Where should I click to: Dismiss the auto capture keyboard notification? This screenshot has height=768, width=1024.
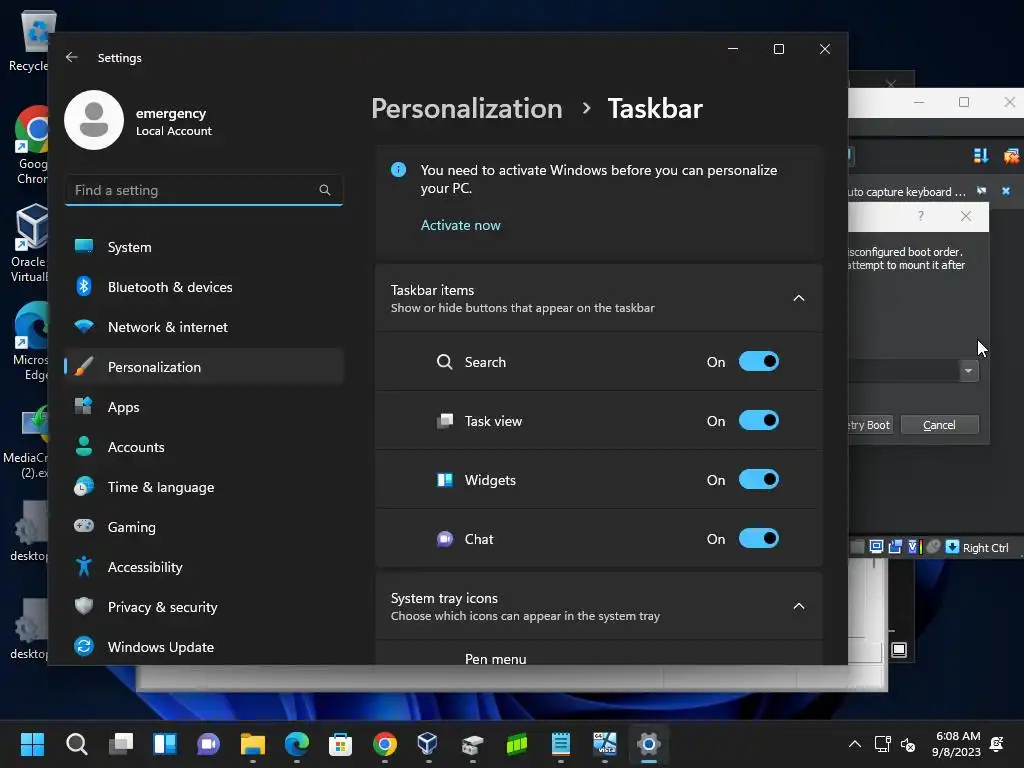[1006, 191]
